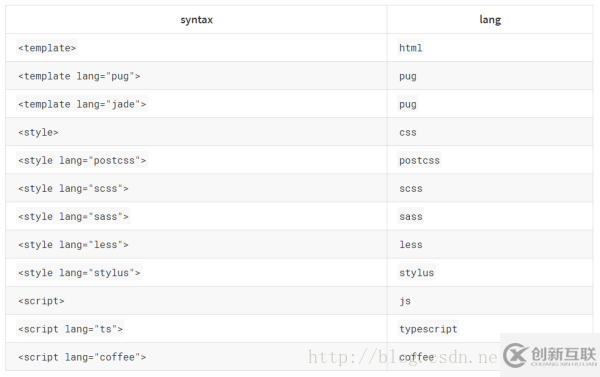
Task: Click the 'coffee' lang value
Action: [416, 357]
